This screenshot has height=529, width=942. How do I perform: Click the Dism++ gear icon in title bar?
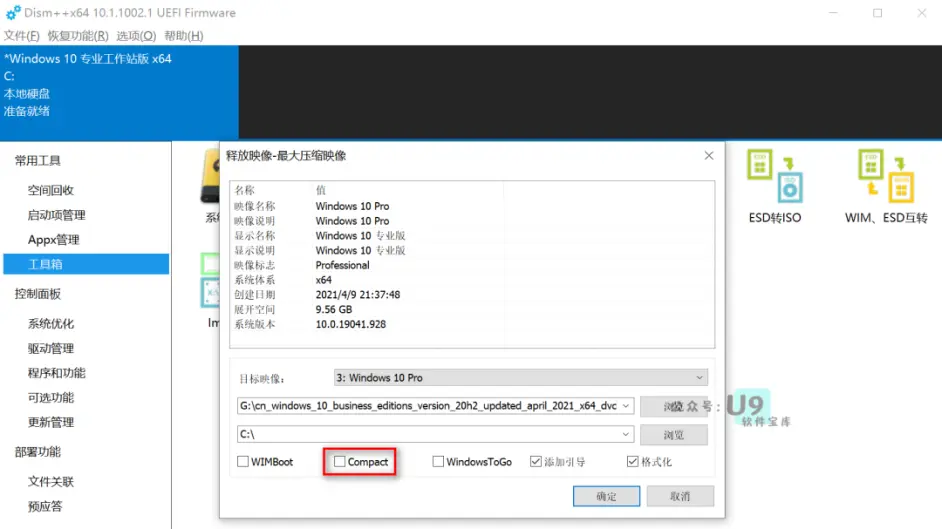[x=13, y=13]
